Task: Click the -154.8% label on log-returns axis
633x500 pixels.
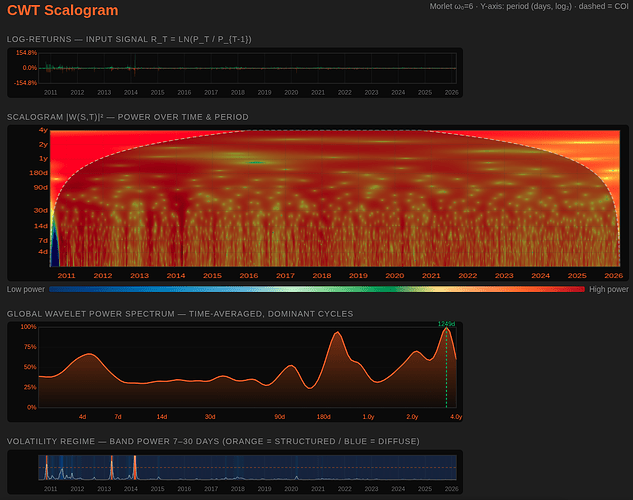Action: (26, 83)
